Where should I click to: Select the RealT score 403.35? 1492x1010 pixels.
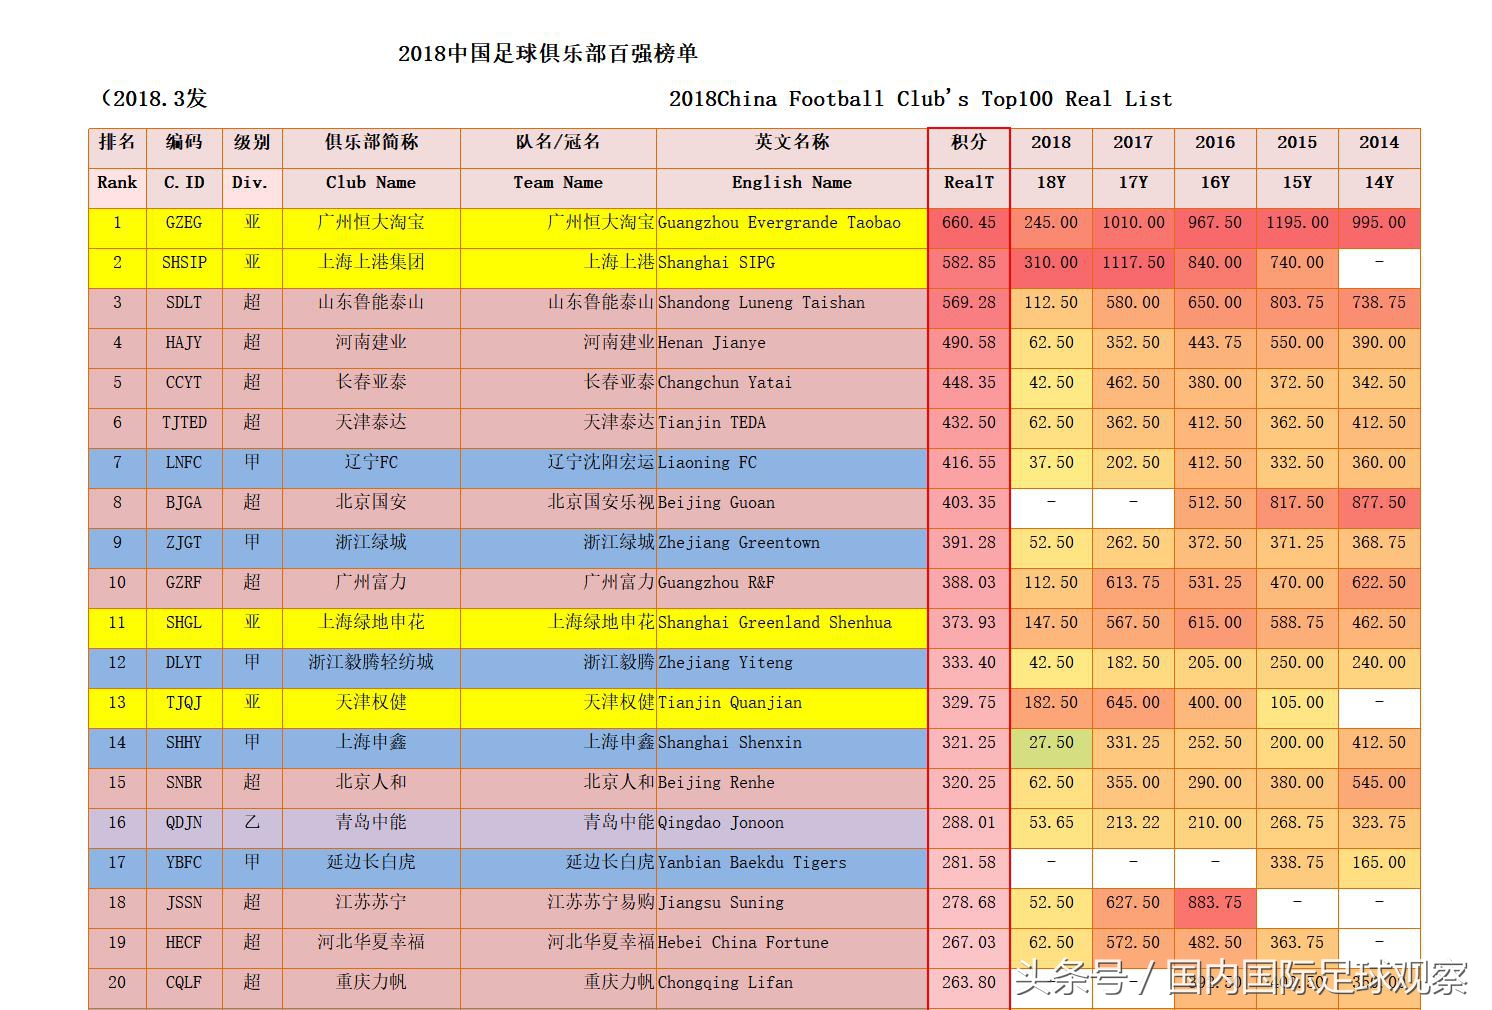969,502
